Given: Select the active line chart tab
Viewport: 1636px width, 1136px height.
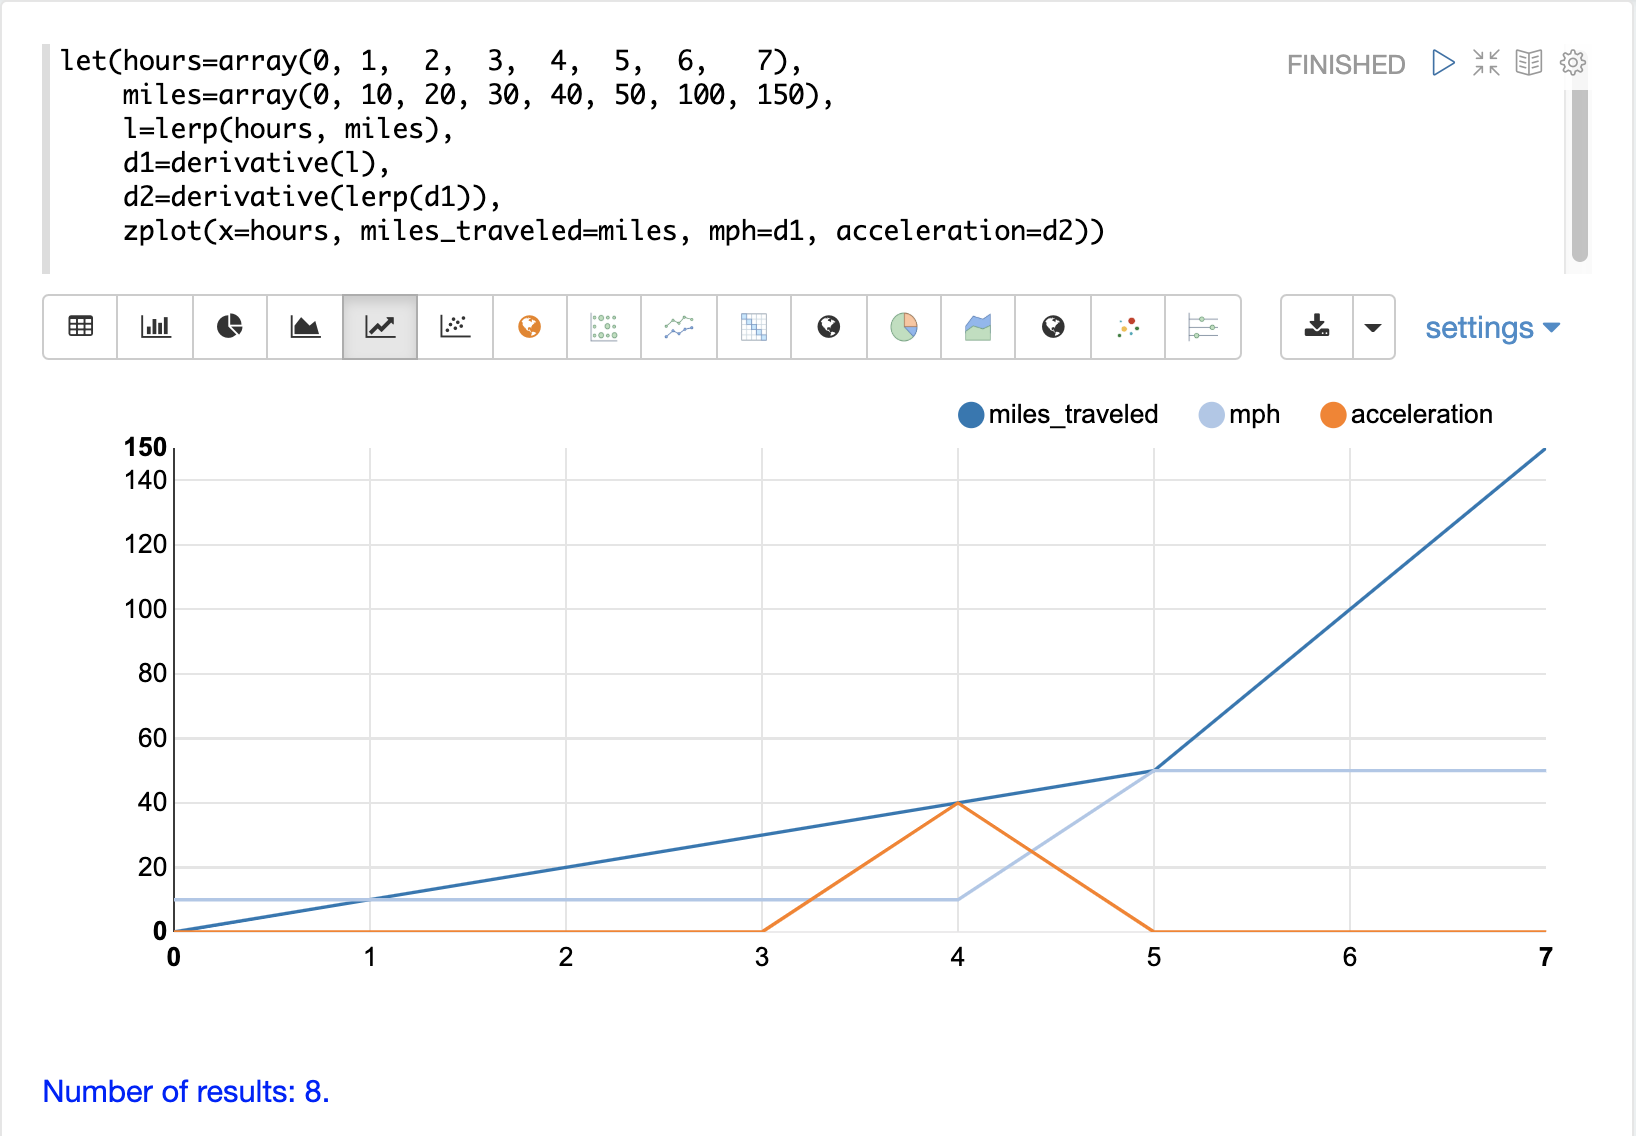Looking at the screenshot, I should coord(380,327).
